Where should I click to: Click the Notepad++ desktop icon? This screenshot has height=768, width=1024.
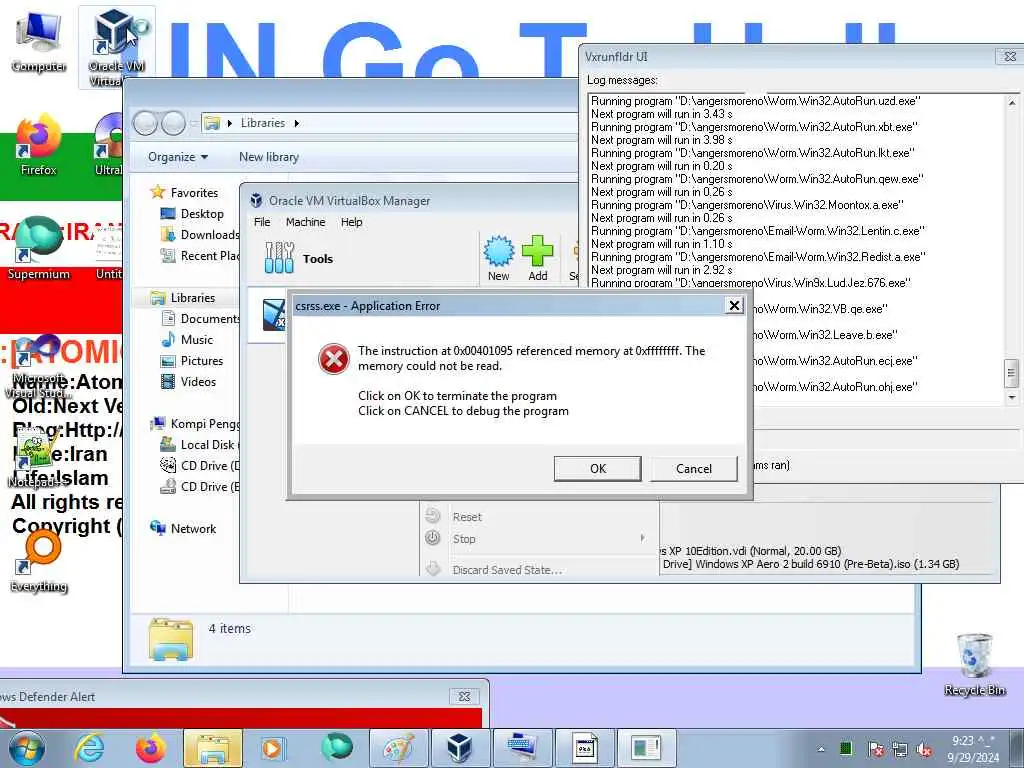pyautogui.click(x=37, y=457)
